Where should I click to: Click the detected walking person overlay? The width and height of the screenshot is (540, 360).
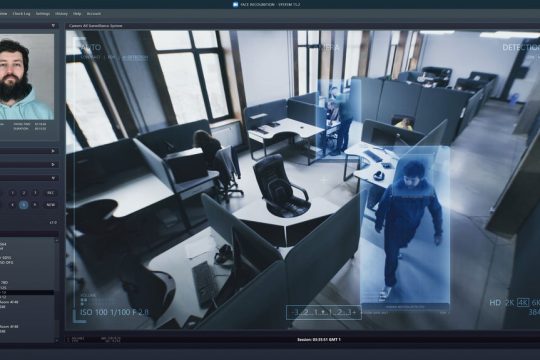tap(405, 229)
